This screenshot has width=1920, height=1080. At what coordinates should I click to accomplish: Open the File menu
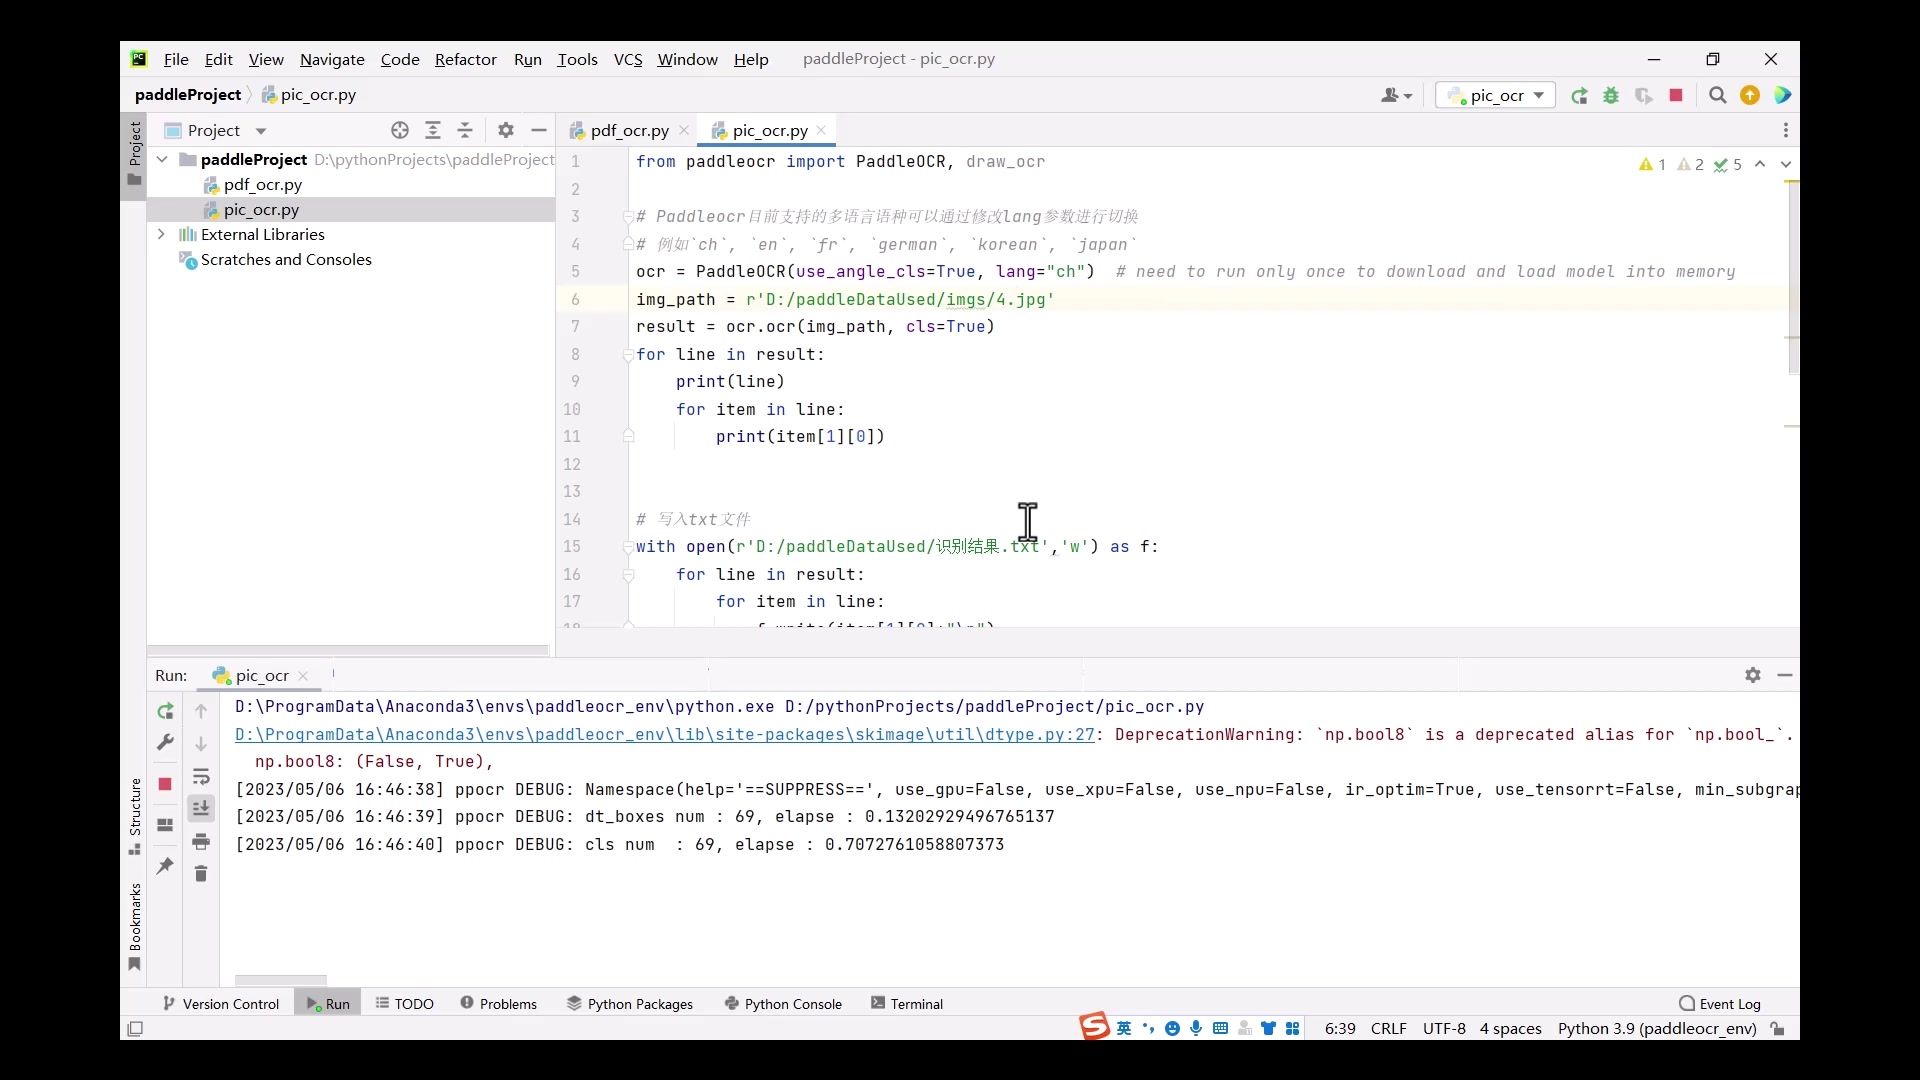click(x=176, y=60)
